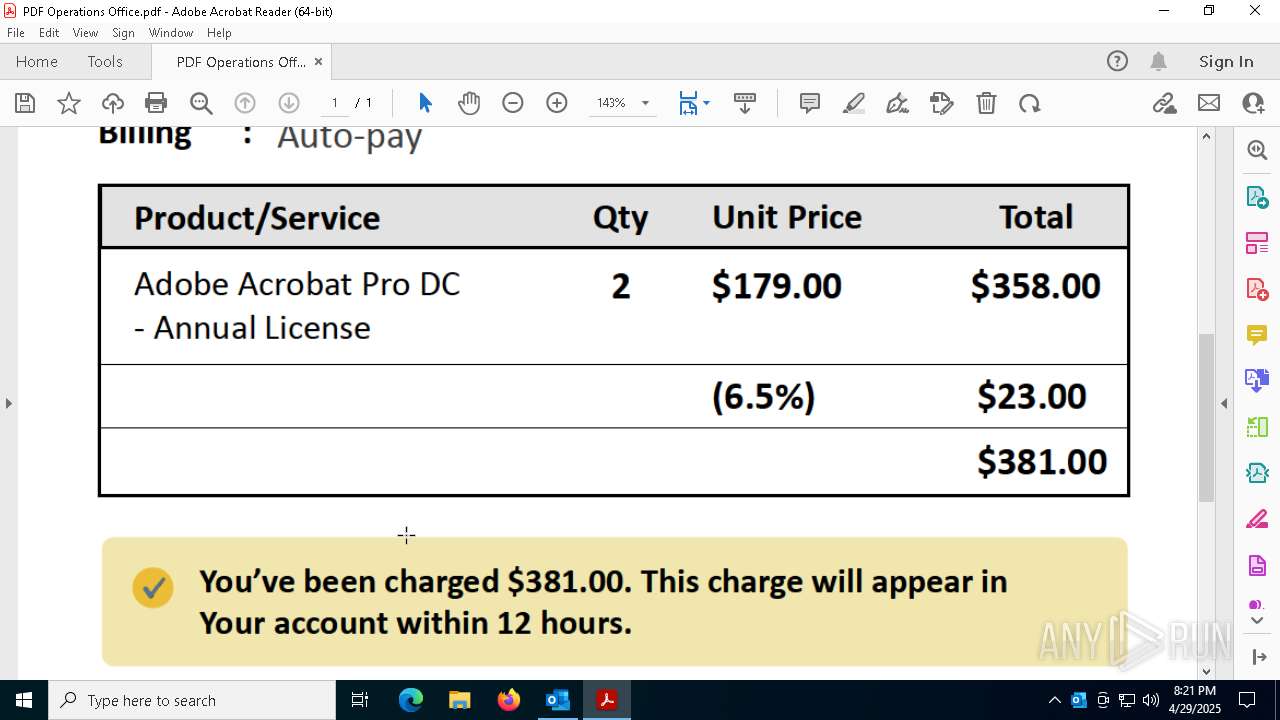Open the Edit menu
This screenshot has height=720, width=1280.
coord(49,33)
